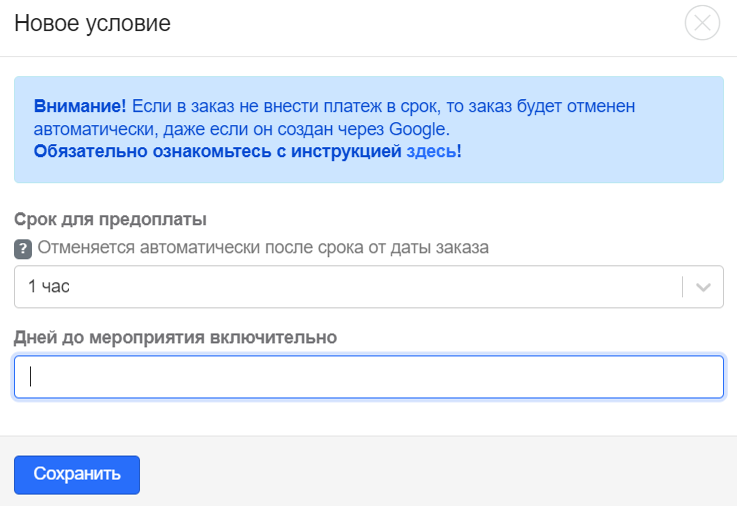The width and height of the screenshot is (737, 506).
Task: Click the "Обязательно ознакомьтесь с инструкцией" text
Action: pyautogui.click(x=217, y=152)
